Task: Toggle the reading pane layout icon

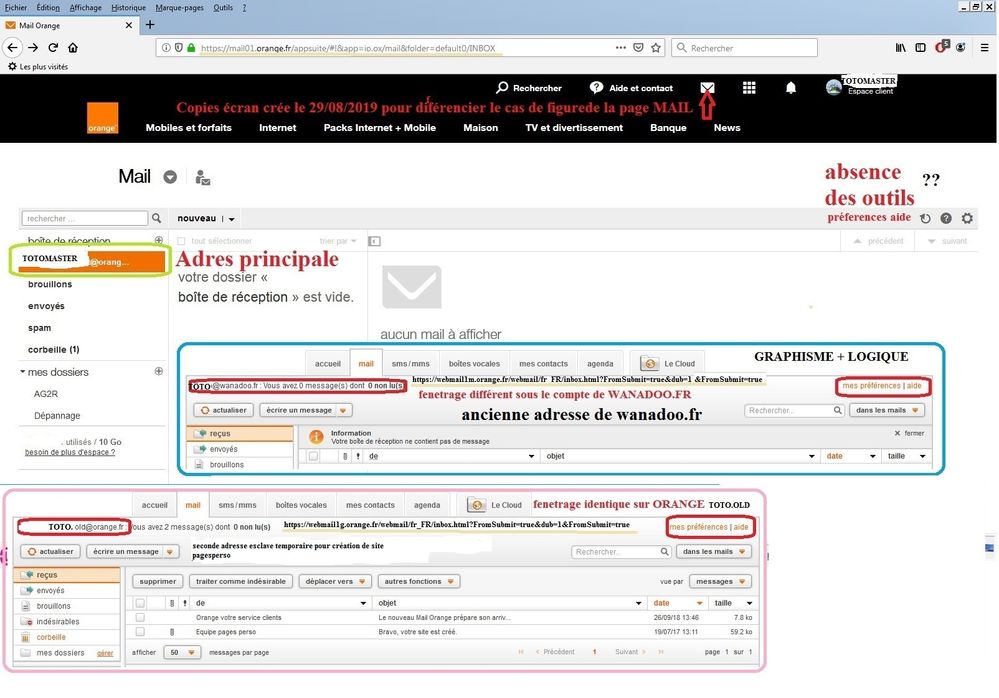Action: pos(375,241)
